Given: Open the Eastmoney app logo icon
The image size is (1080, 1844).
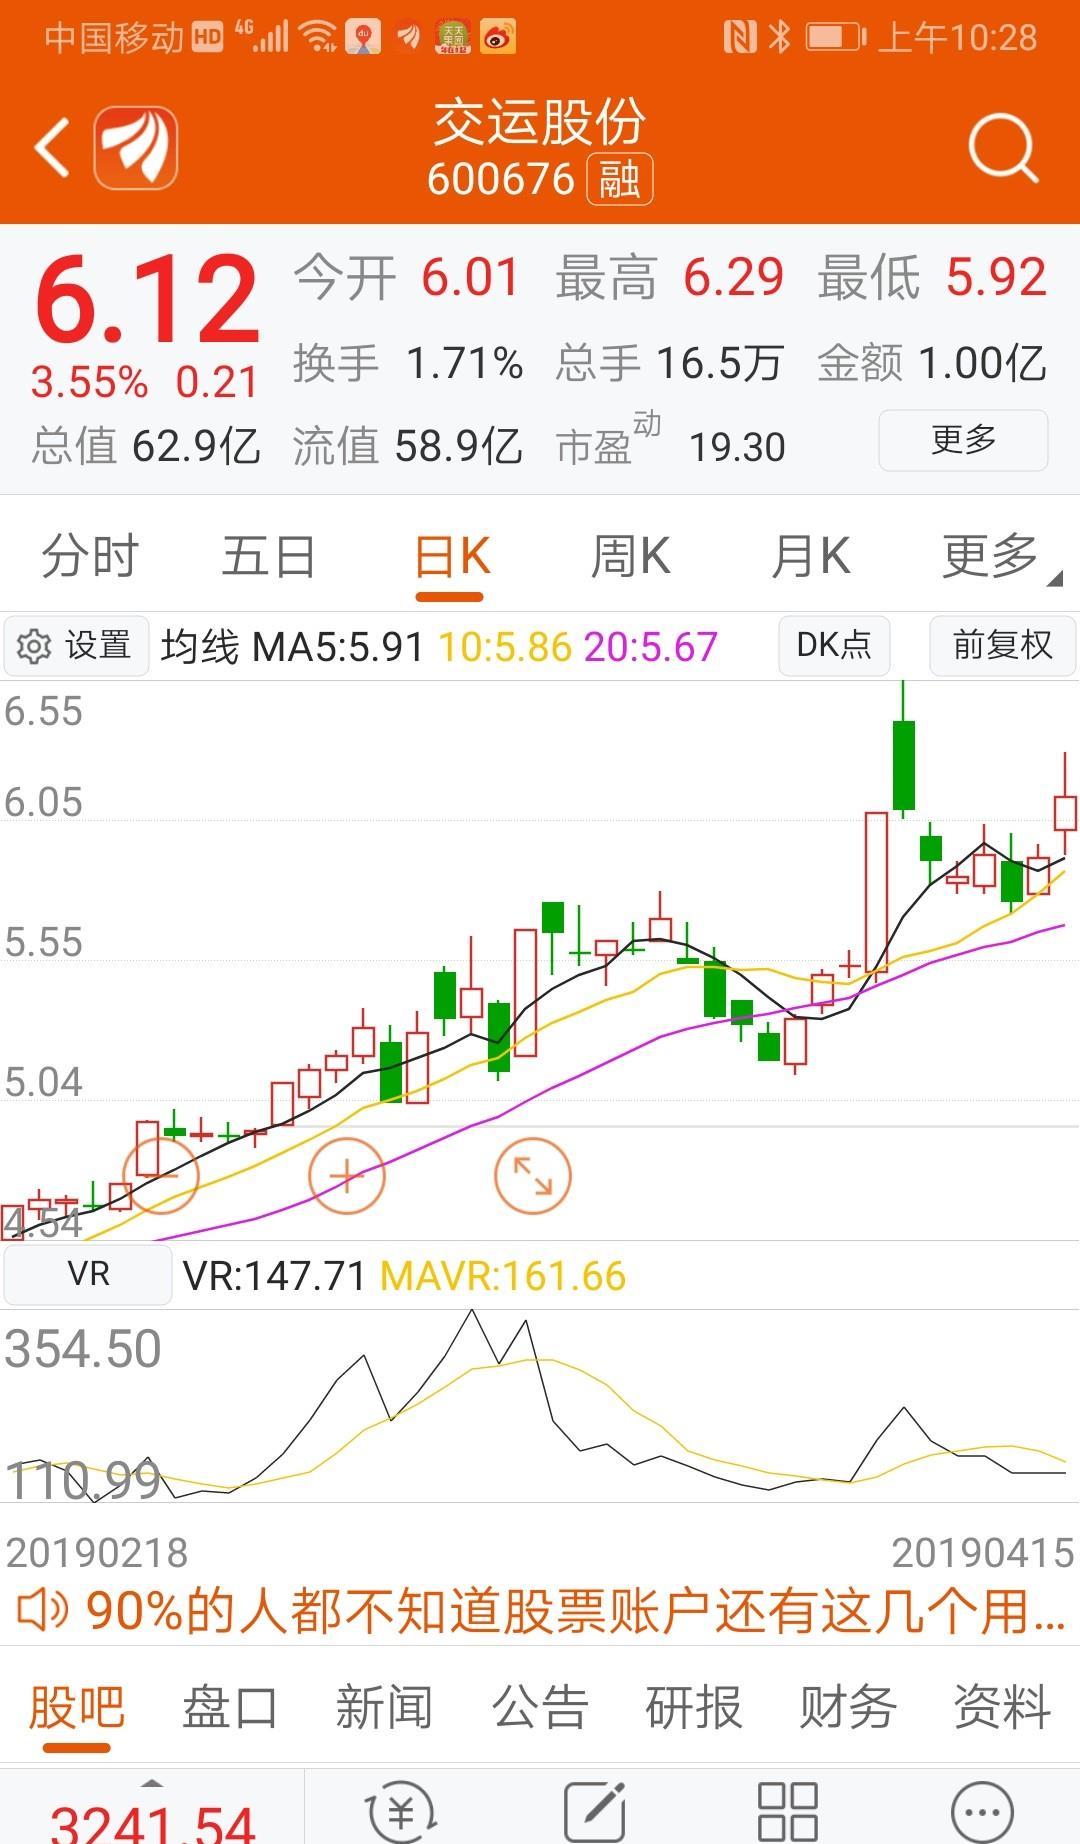Looking at the screenshot, I should (136, 148).
